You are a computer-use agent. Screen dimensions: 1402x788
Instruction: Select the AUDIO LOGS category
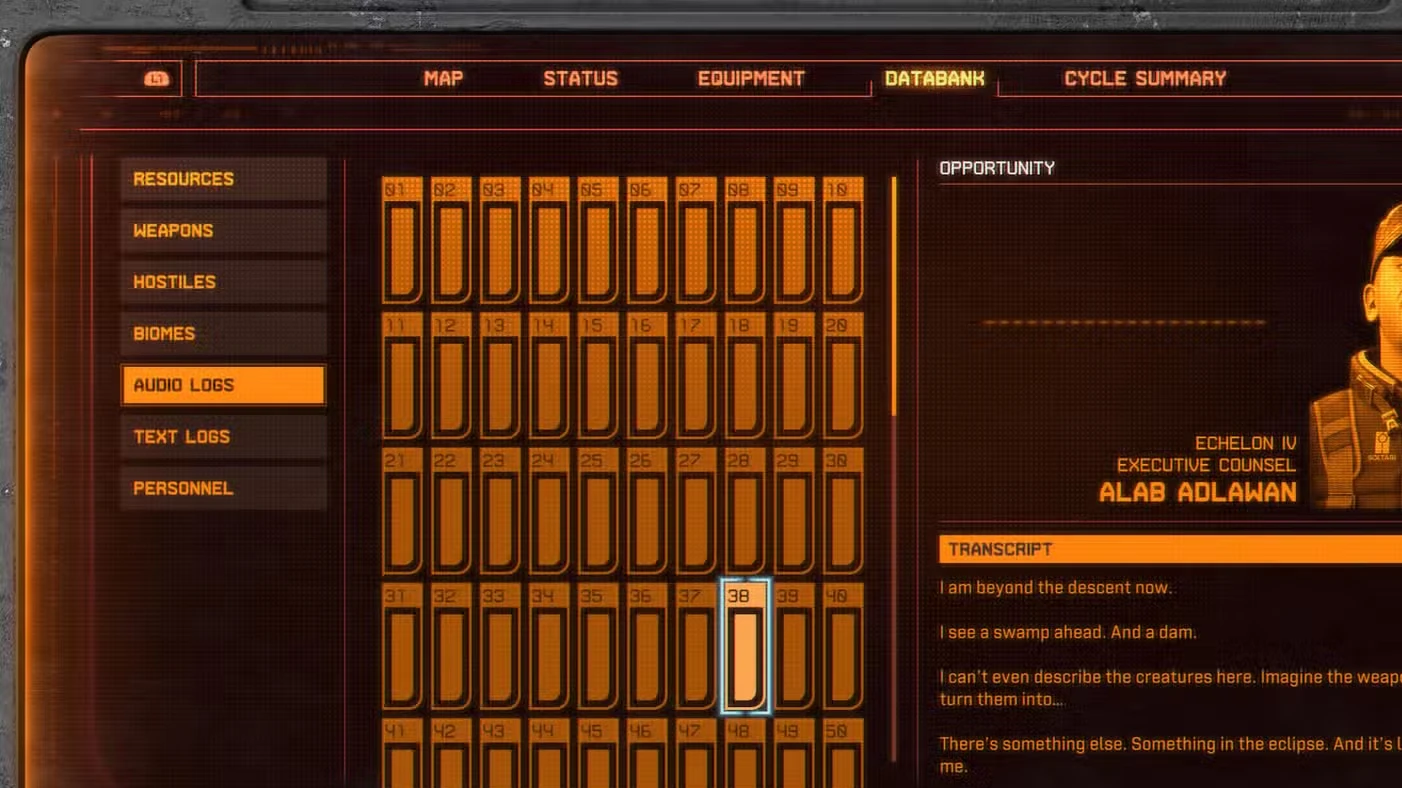(224, 385)
